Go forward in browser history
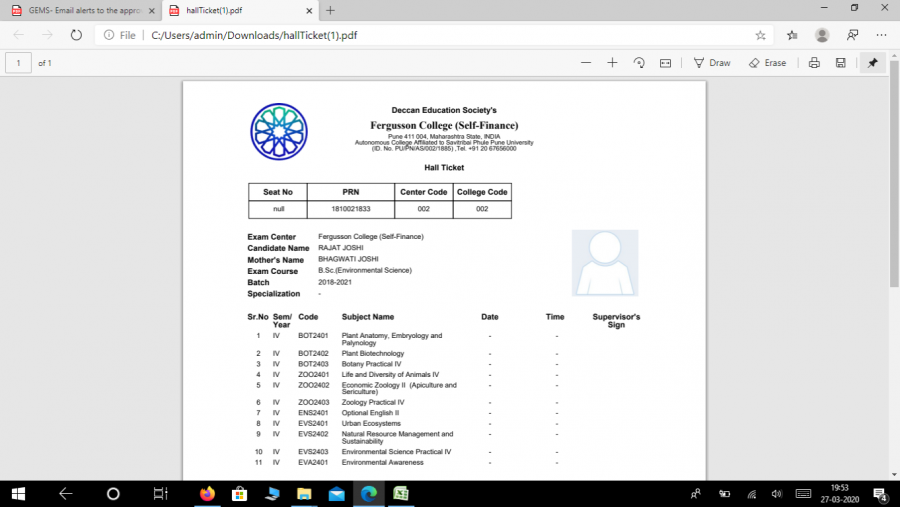Screen dimensions: 900x507 click(x=47, y=35)
